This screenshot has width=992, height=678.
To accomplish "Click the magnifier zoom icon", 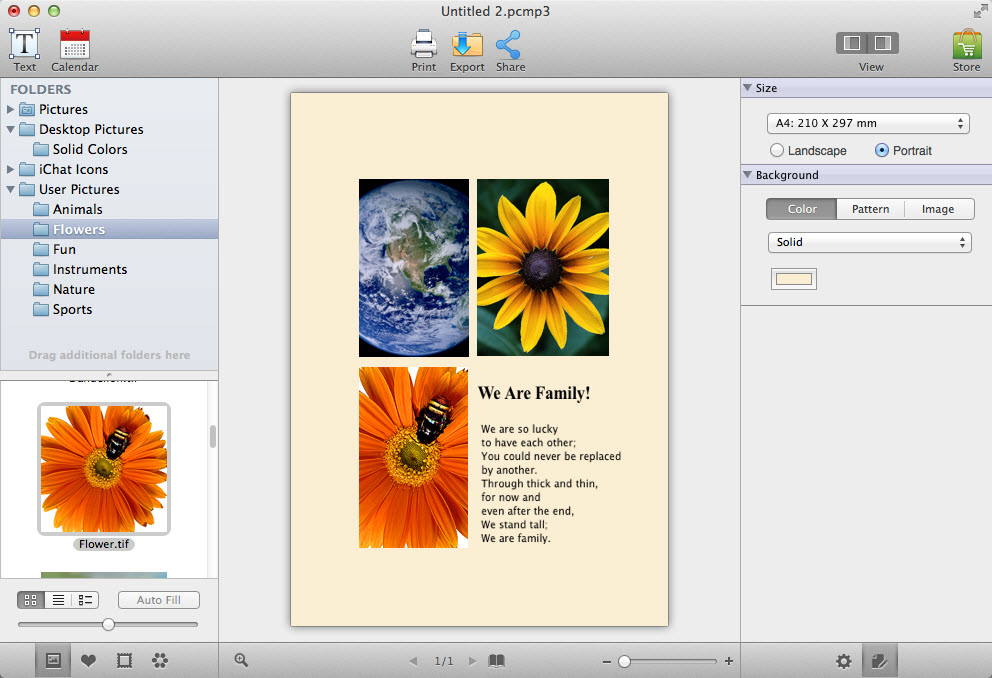I will pos(241,660).
